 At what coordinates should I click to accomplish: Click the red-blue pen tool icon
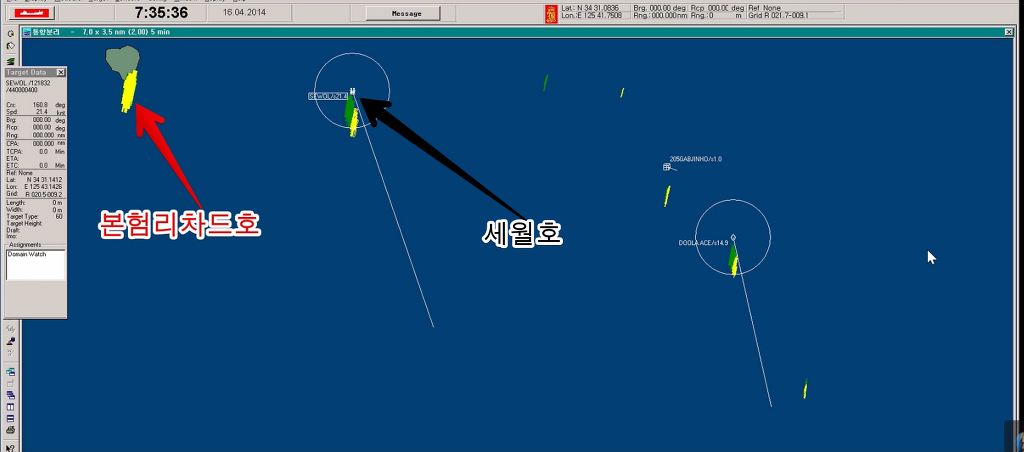point(10,341)
